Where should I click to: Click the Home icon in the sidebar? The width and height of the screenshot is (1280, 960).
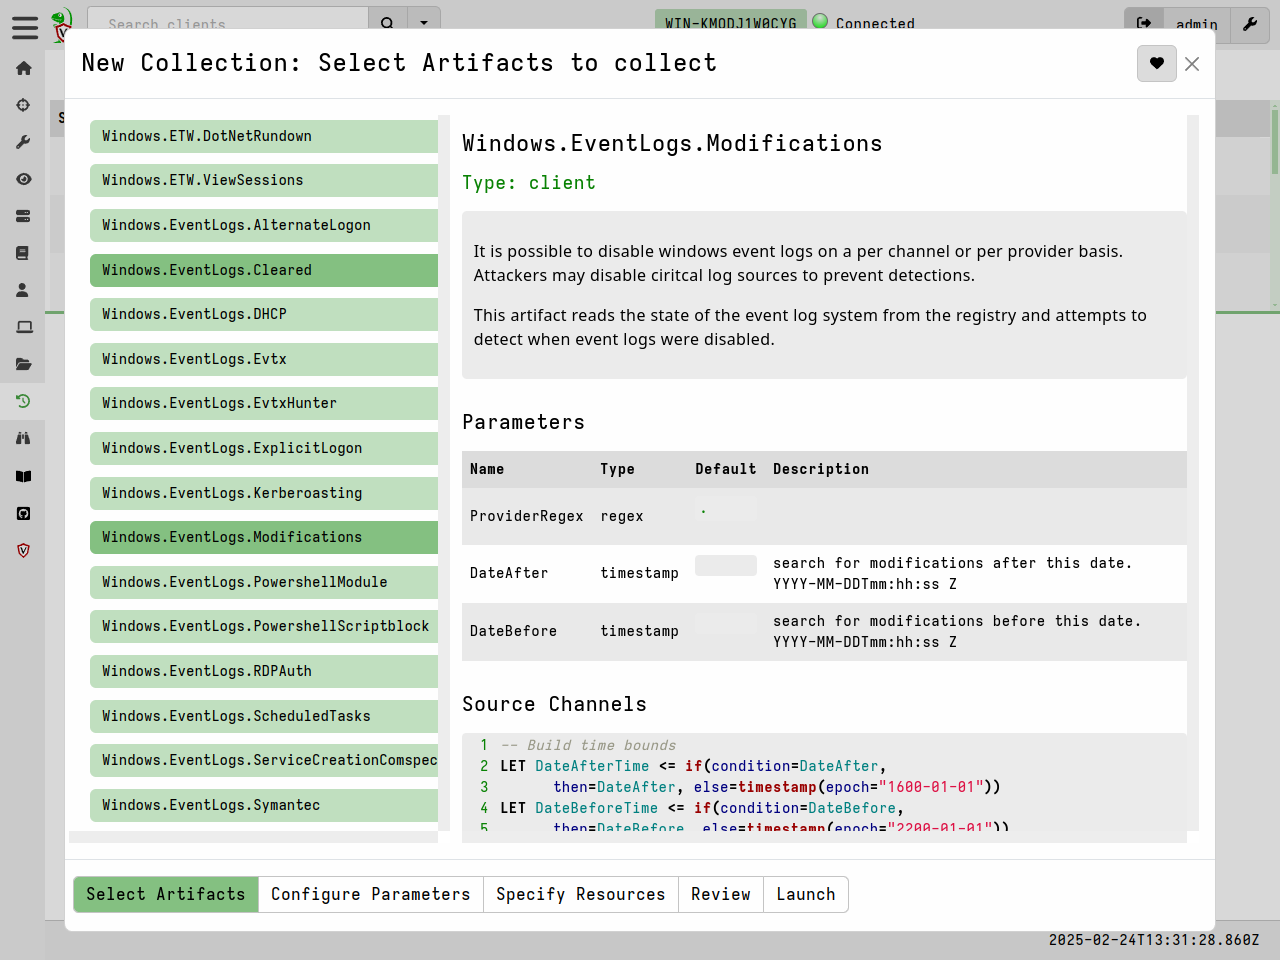[23, 68]
